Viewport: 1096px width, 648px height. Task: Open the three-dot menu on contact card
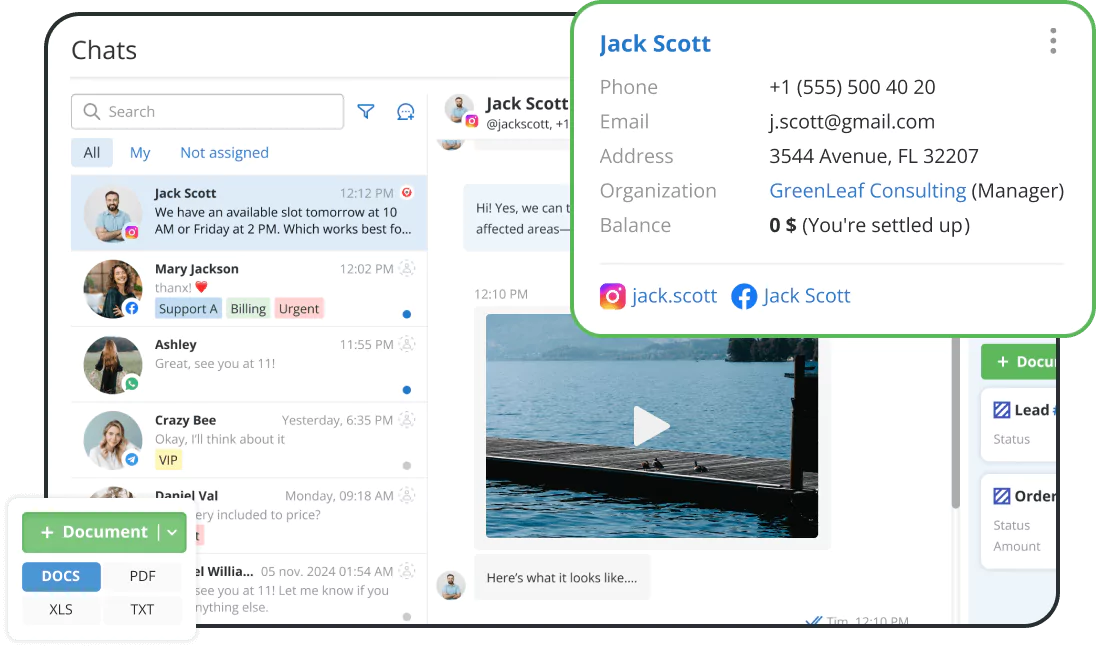(1053, 41)
